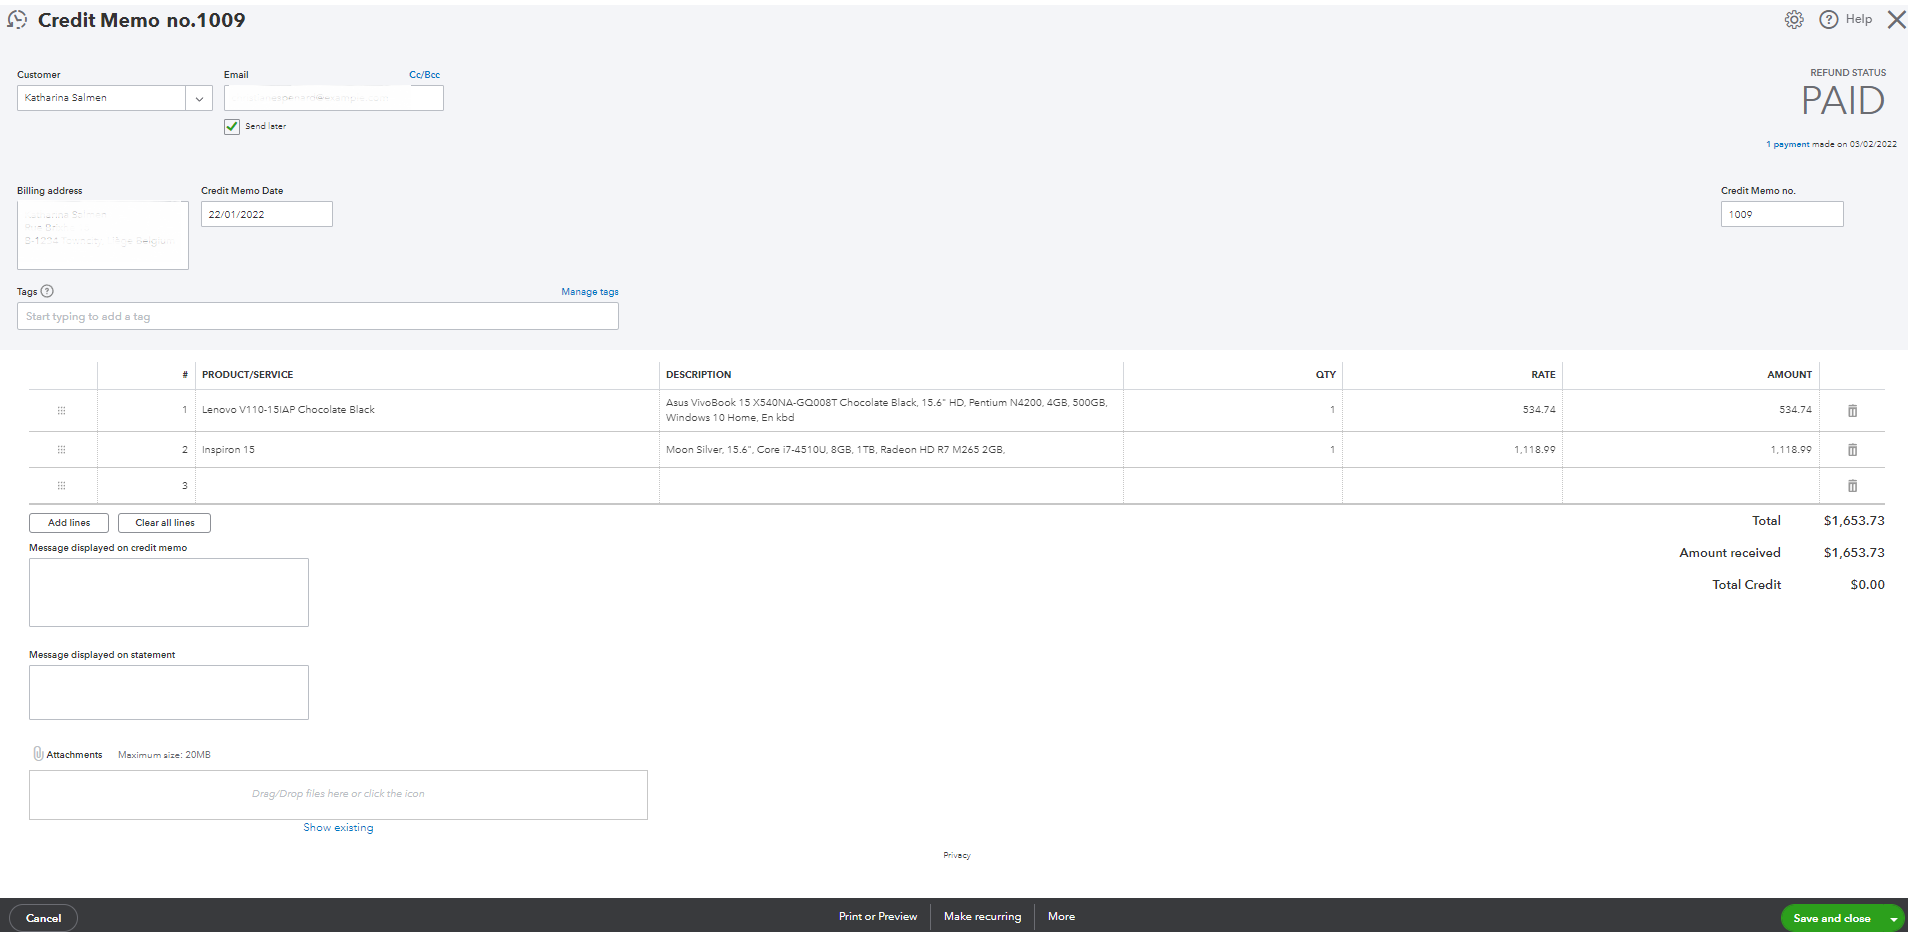1908x932 pixels.
Task: Delete line 1 Lenovo V110-15IAP row
Action: [1852, 411]
